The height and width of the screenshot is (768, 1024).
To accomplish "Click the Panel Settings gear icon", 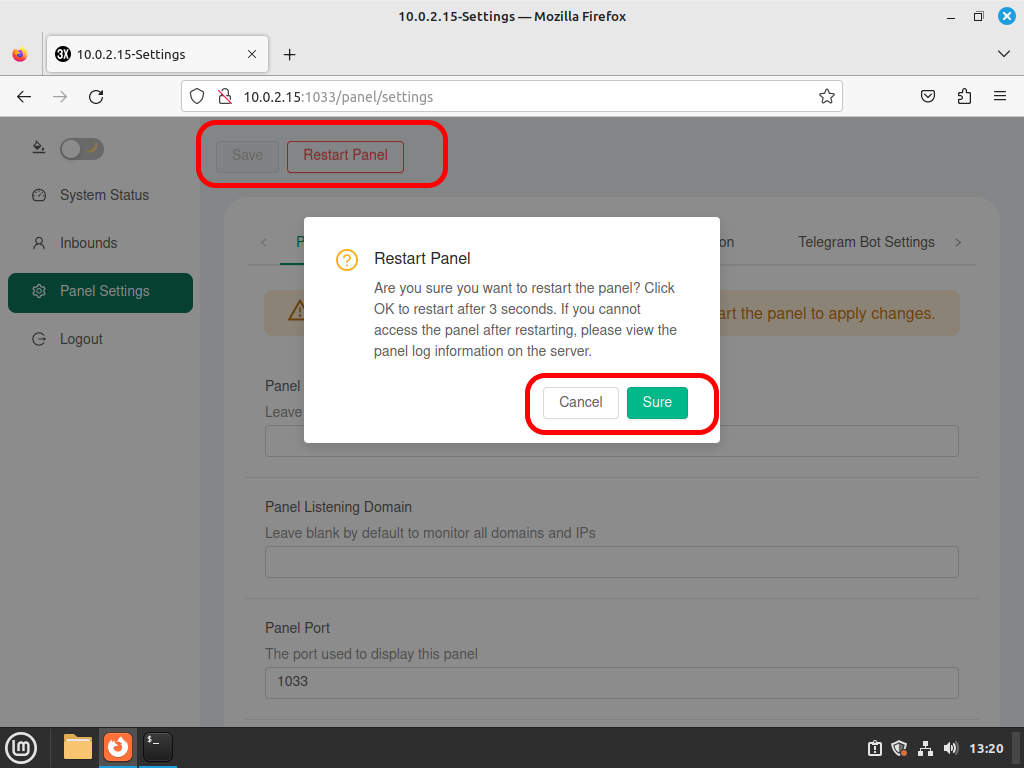I will (39, 291).
